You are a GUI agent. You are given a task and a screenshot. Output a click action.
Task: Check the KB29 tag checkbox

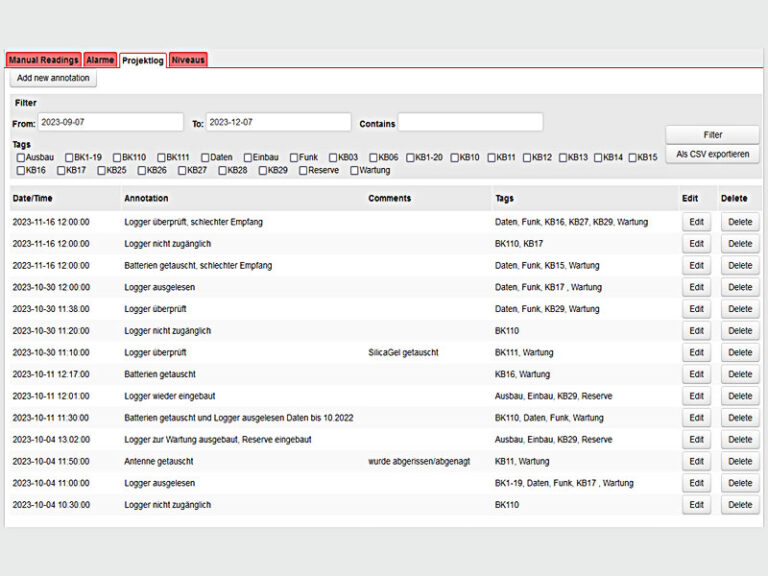click(x=263, y=170)
